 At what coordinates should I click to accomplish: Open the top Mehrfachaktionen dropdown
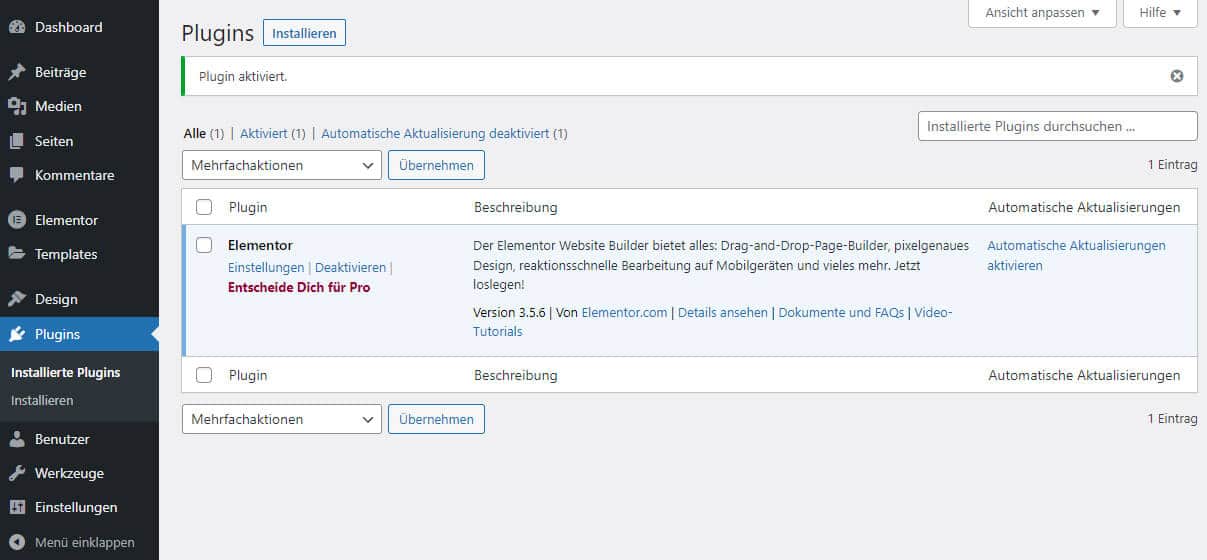[282, 165]
